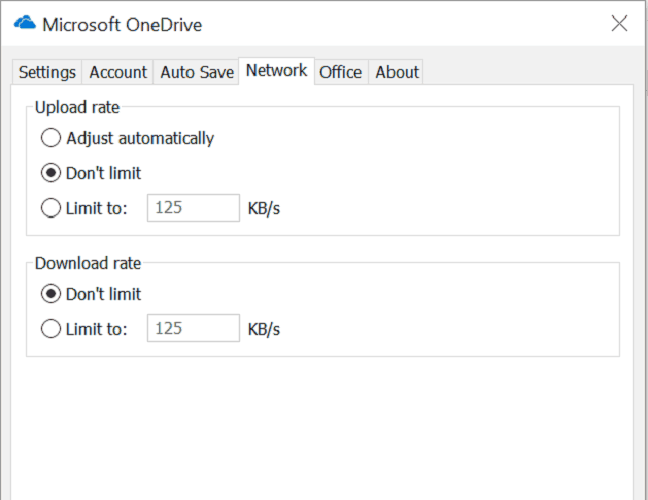Click KB/s label beside upload limit
Screen dimensions: 648x500
point(264,209)
